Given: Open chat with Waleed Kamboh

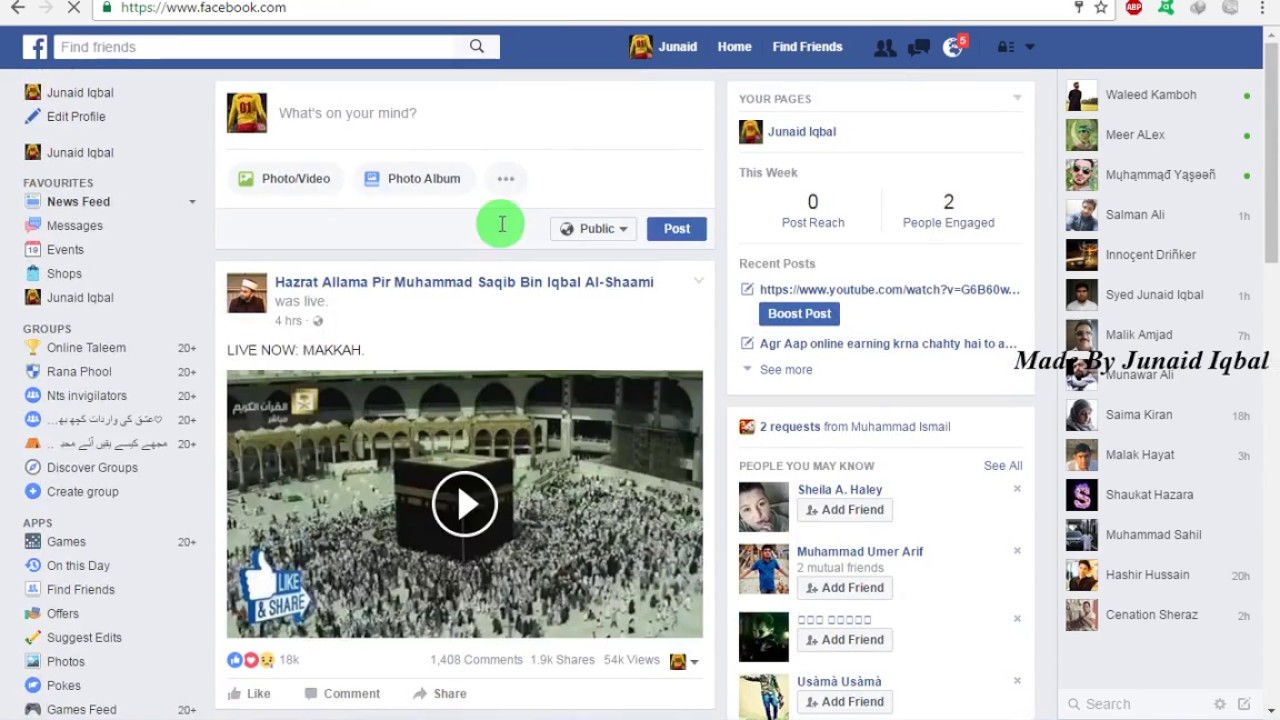Looking at the screenshot, I should point(1158,95).
